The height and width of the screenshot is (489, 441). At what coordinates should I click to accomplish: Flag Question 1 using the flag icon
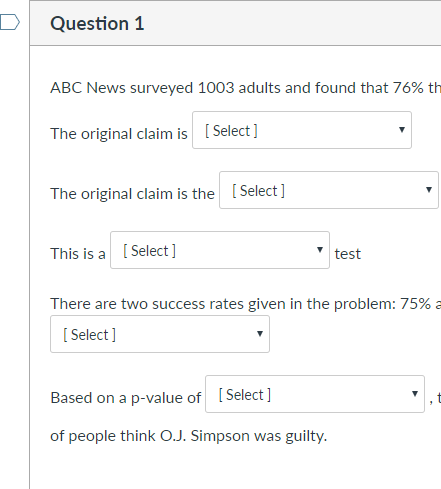coord(9,22)
